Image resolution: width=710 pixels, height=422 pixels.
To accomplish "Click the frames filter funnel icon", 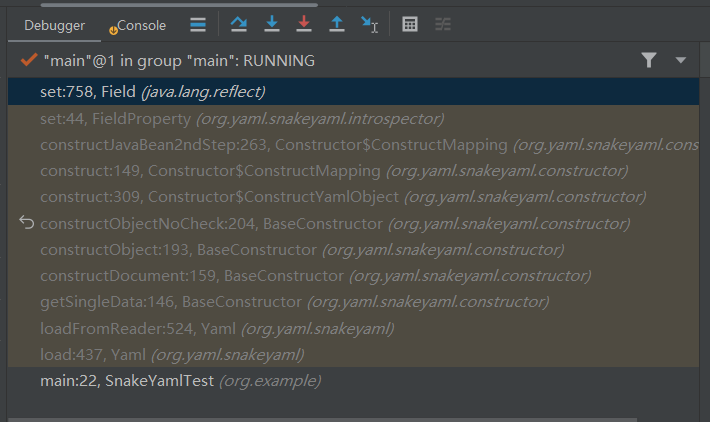I will click(x=649, y=61).
